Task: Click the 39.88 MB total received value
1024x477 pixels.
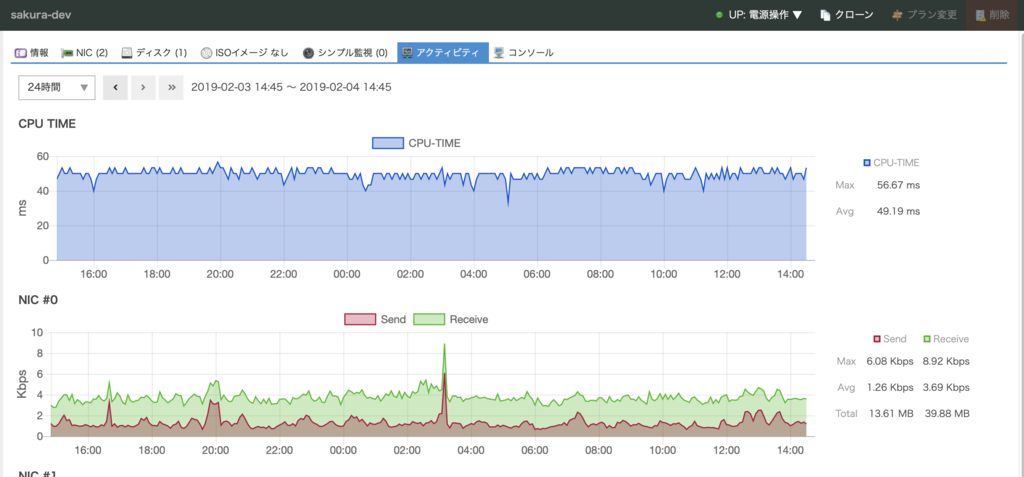Action: [946, 414]
